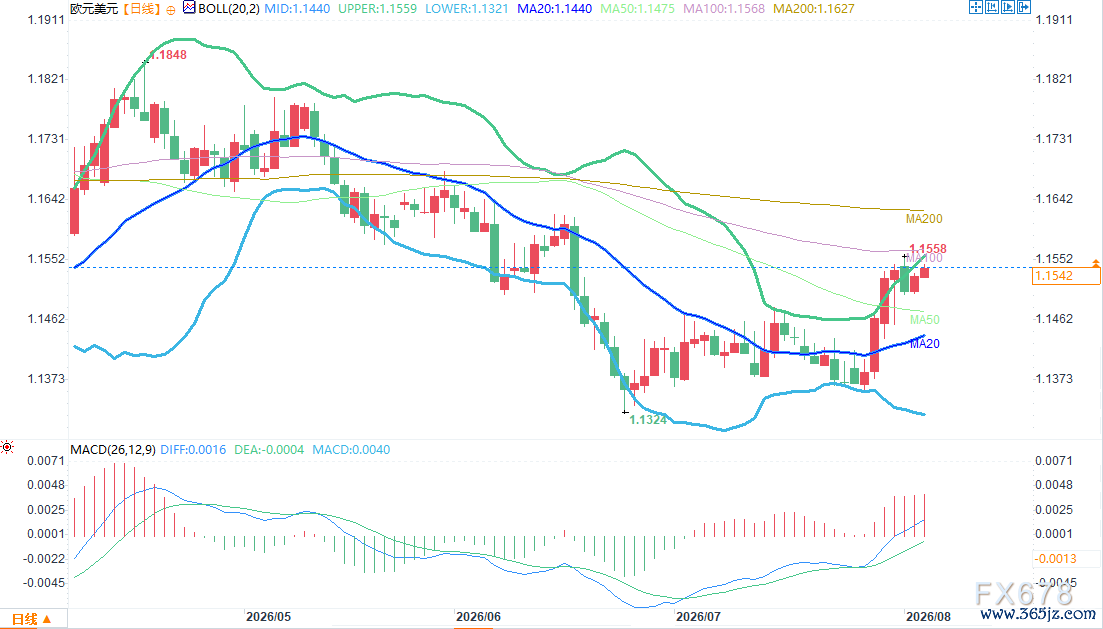Click the 1.1558 recent high label
The width and height of the screenshot is (1103, 629).
pos(928,249)
